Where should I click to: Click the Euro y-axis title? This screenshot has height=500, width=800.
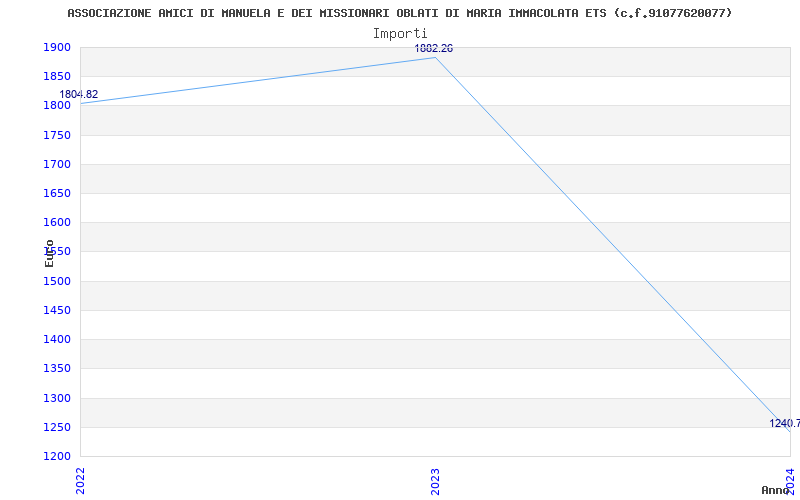pyautogui.click(x=49, y=253)
